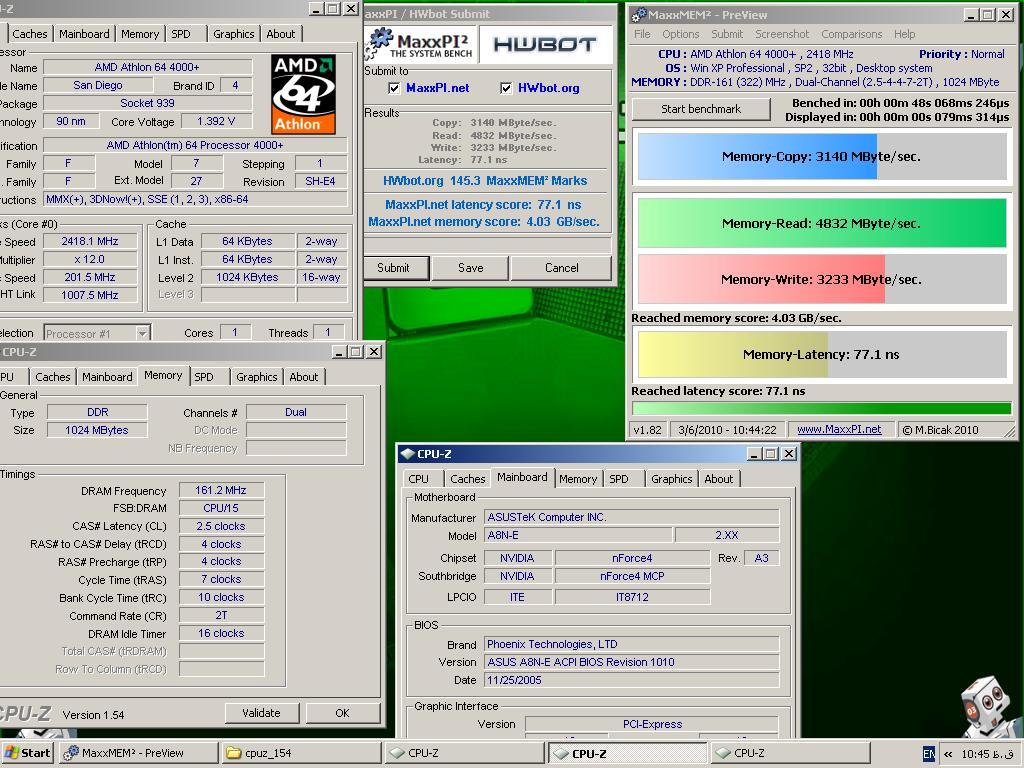Click the motherboard Model A8N-E field
This screenshot has width=1024, height=768.
coord(578,536)
